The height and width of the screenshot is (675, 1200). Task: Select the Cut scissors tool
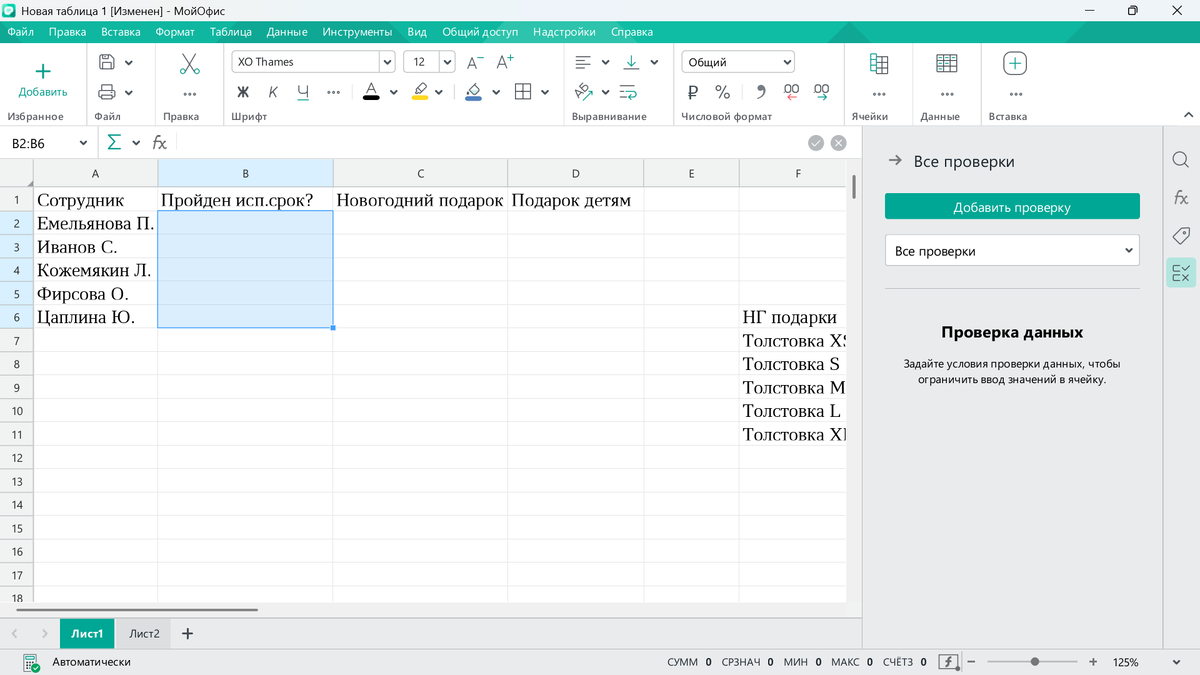coord(189,63)
